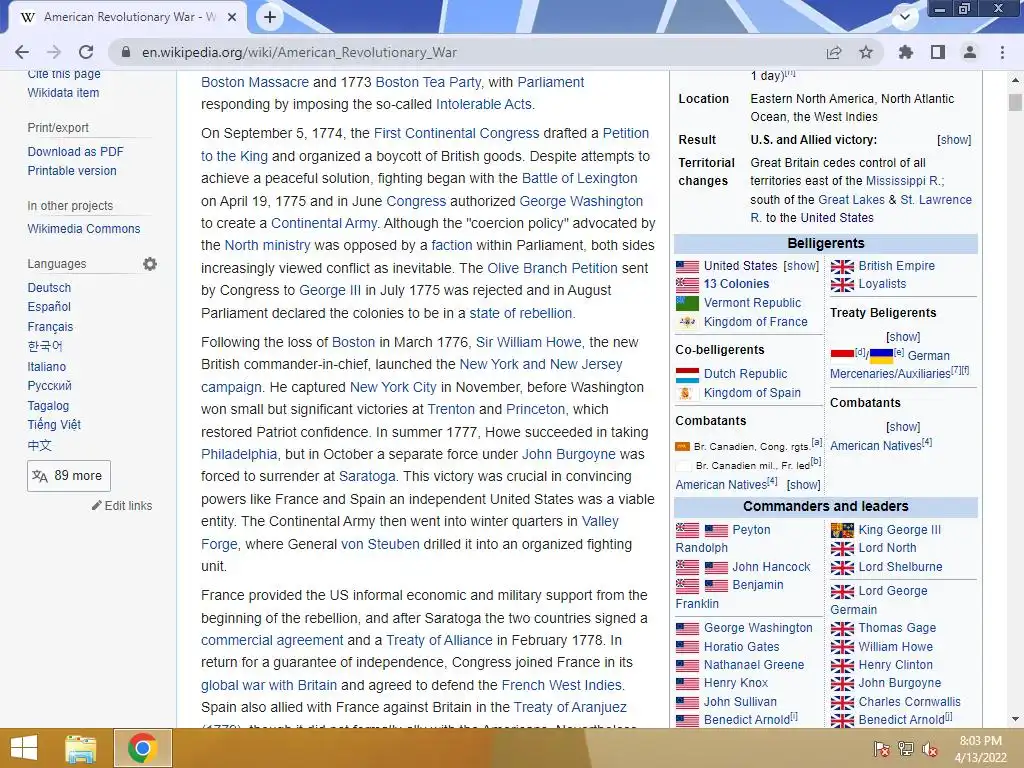Reload the Wikipedia page
This screenshot has height=768, width=1024.
[x=86, y=52]
